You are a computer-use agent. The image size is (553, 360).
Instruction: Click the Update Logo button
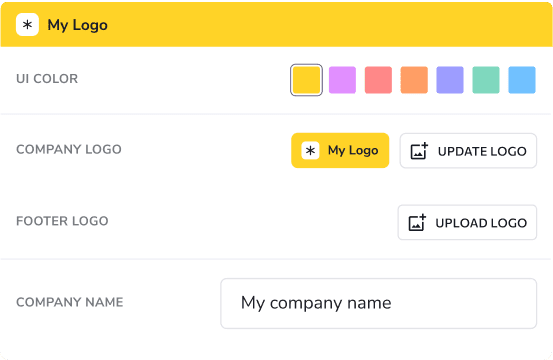coord(468,151)
